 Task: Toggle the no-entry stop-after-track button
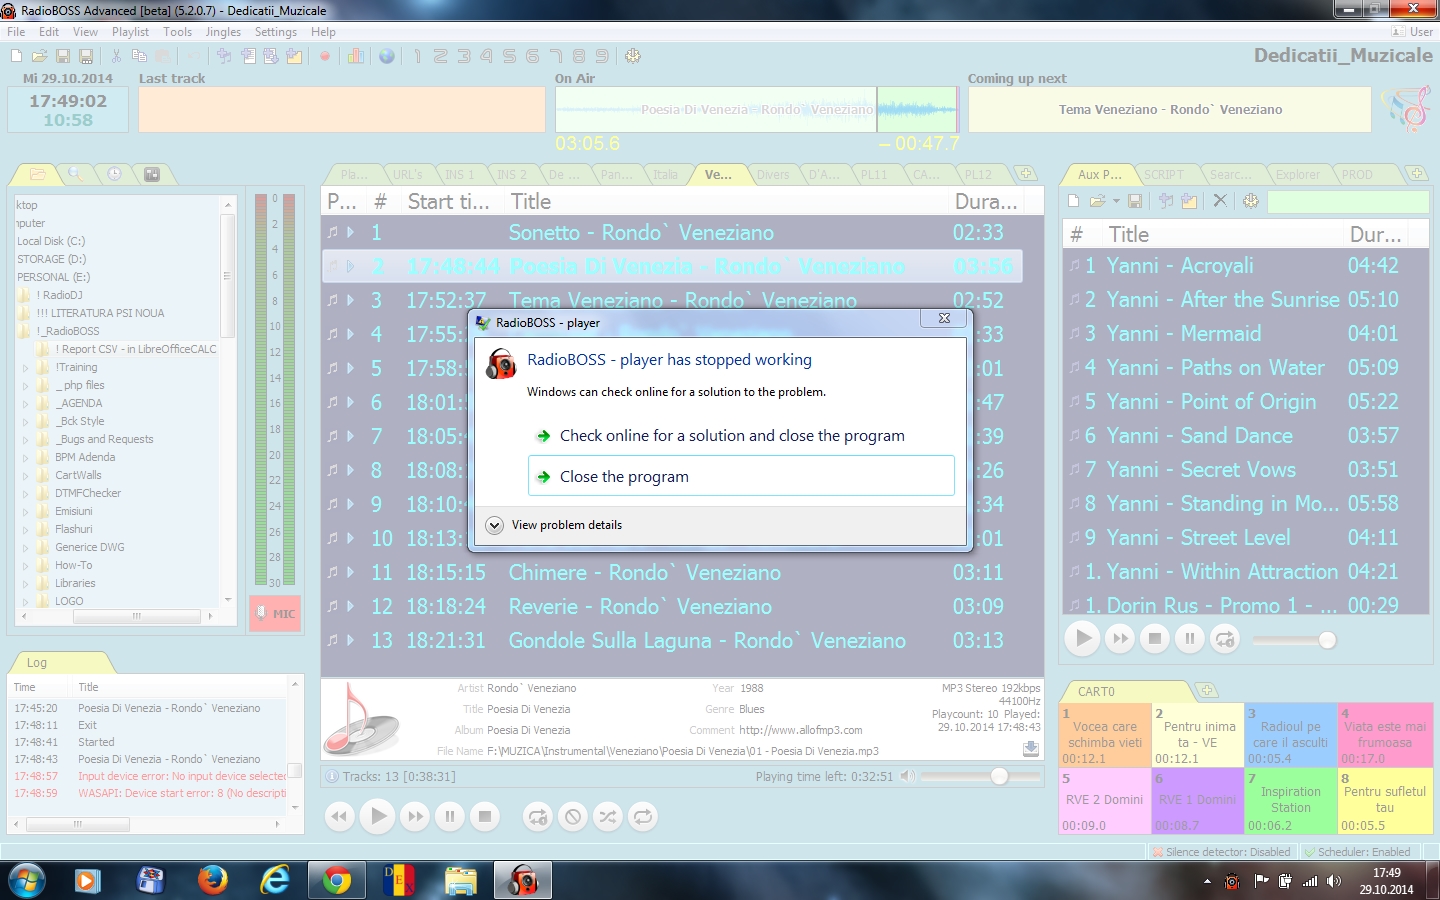(573, 816)
